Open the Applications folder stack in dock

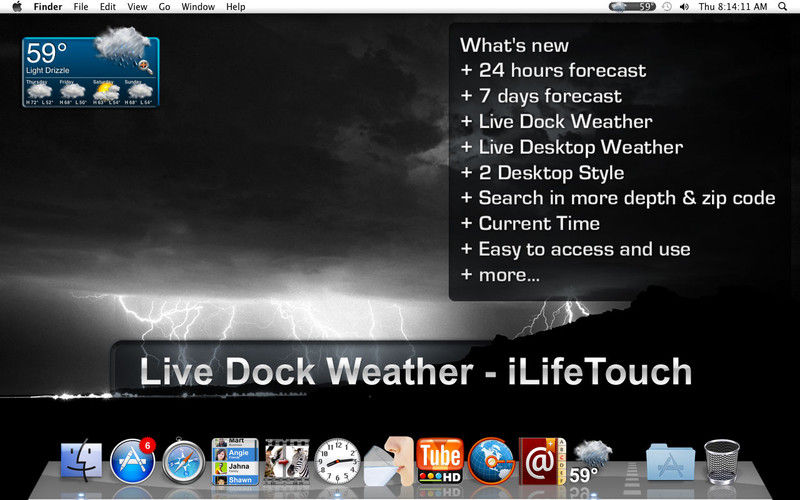(x=670, y=462)
